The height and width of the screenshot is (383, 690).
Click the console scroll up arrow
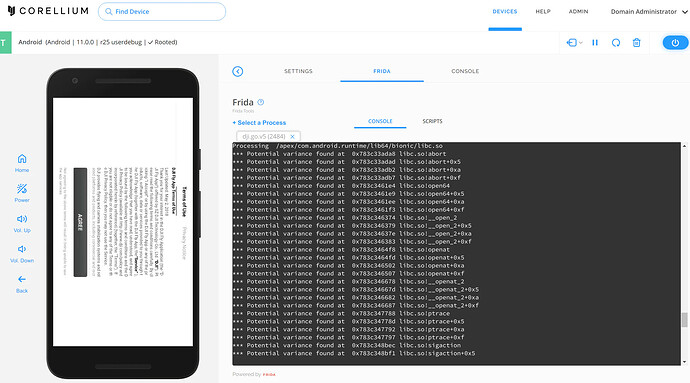(x=684, y=146)
